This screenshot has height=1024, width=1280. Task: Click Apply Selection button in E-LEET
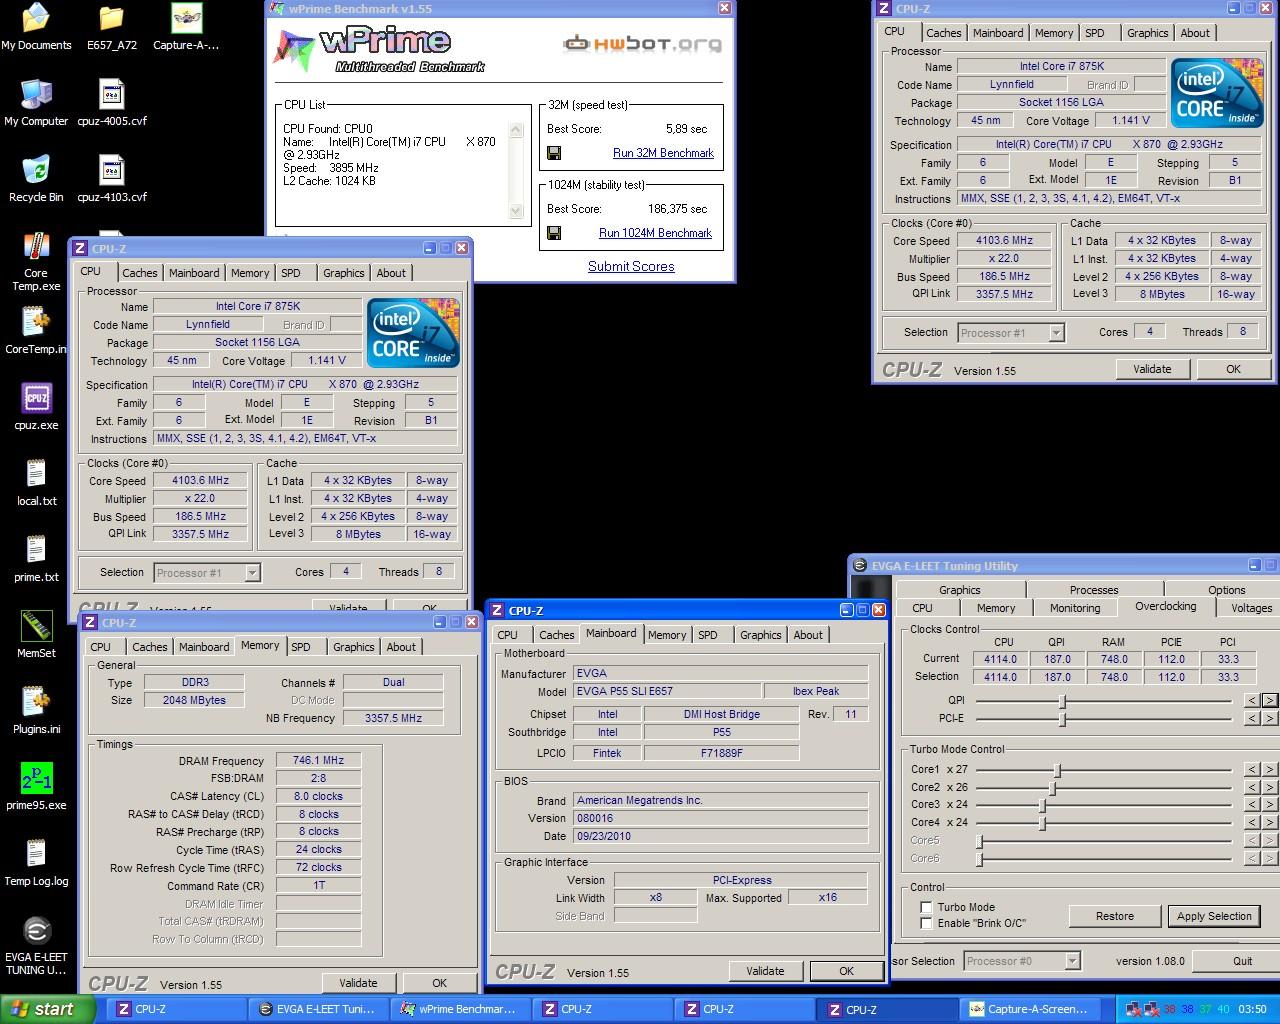(x=1214, y=916)
